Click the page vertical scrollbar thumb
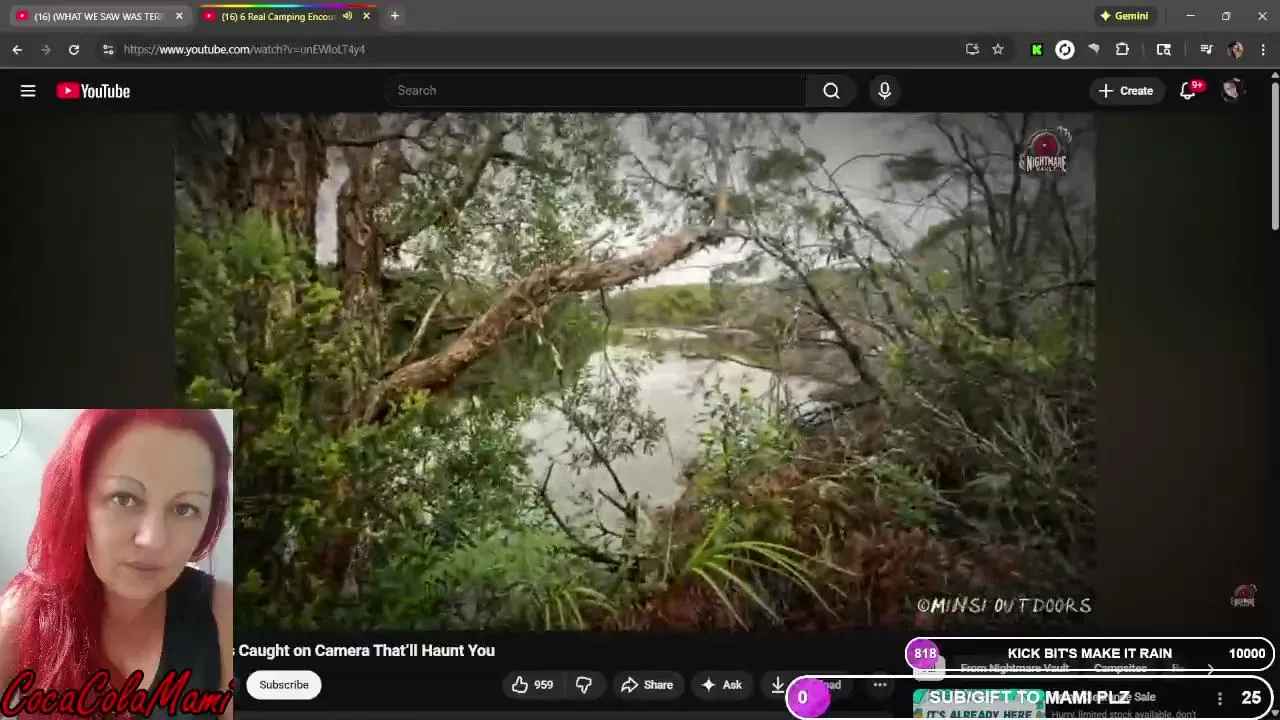The image size is (1280, 720). click(1275, 155)
